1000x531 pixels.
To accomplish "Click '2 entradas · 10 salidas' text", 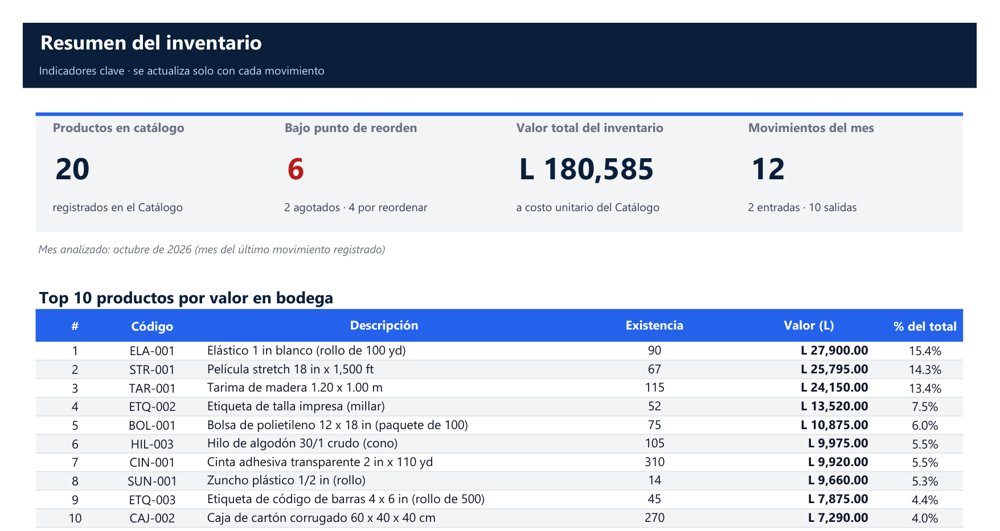I will [x=802, y=207].
